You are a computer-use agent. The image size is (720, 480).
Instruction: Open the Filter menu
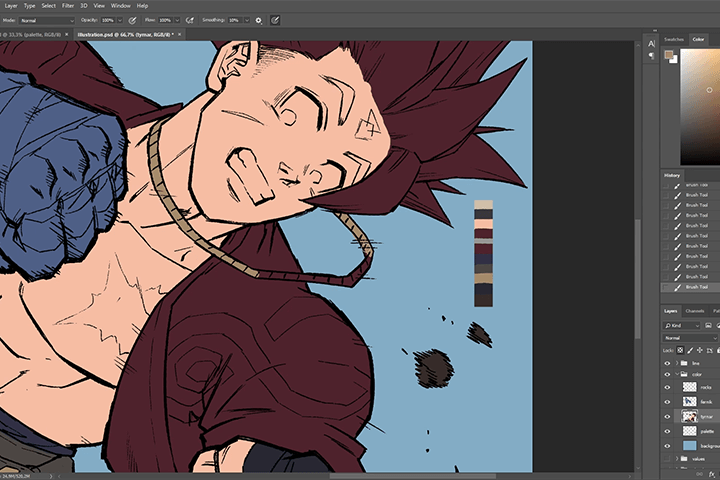68,6
